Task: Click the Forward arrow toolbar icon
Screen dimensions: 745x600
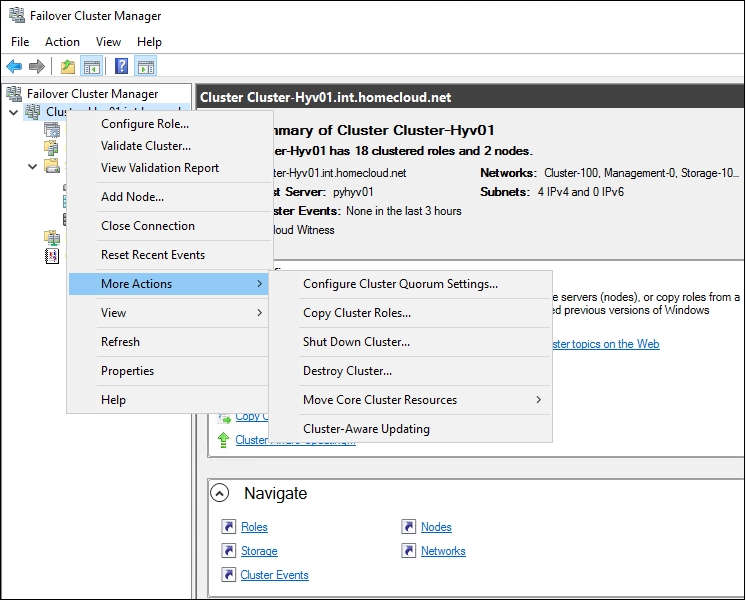Action: pyautogui.click(x=37, y=67)
